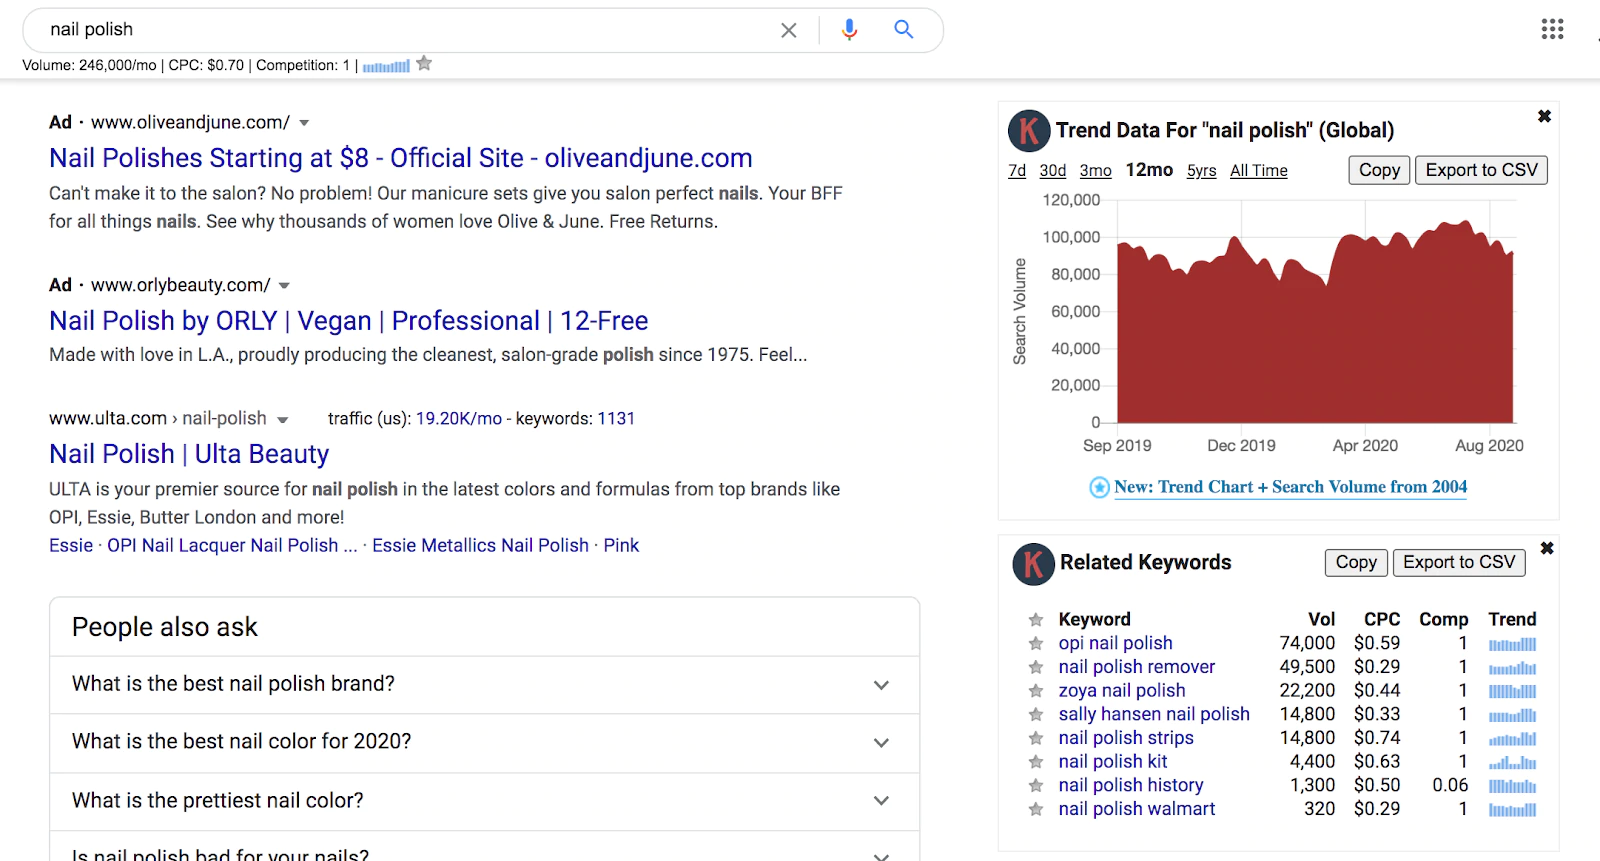Switch trend chart to 5yrs range
This screenshot has width=1600, height=861.
tap(1201, 171)
